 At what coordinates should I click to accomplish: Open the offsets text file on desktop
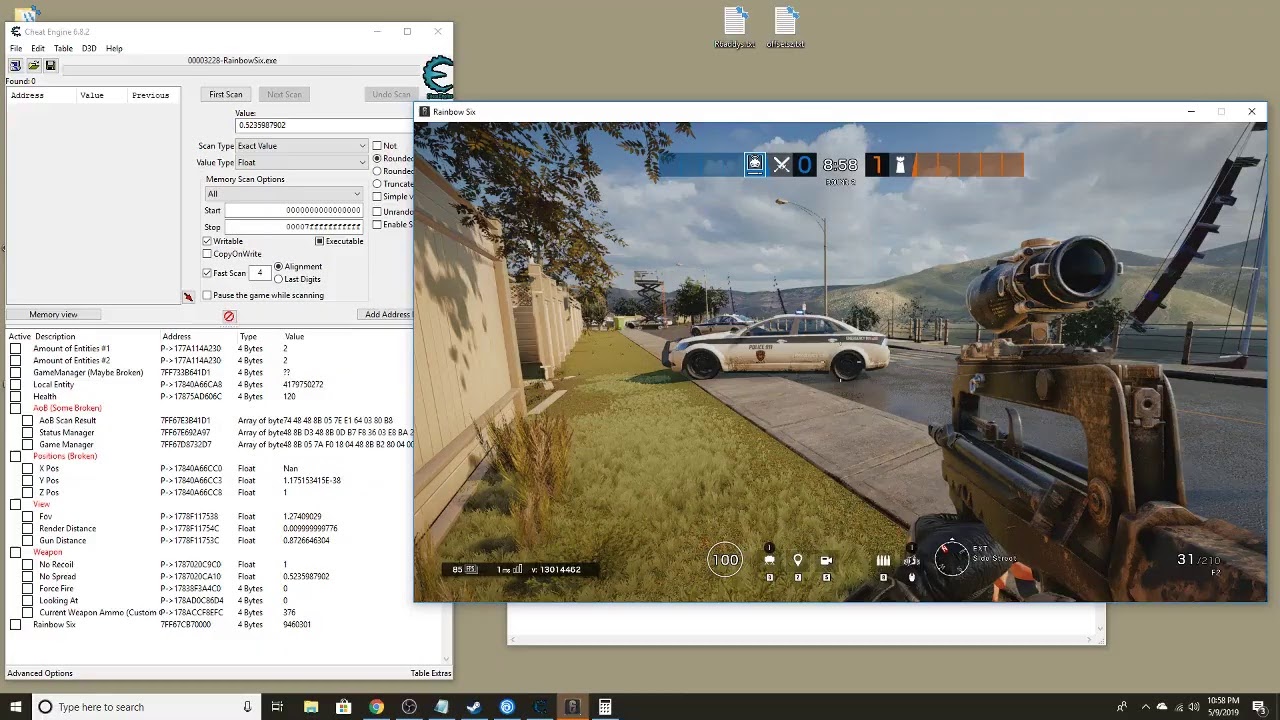(786, 27)
